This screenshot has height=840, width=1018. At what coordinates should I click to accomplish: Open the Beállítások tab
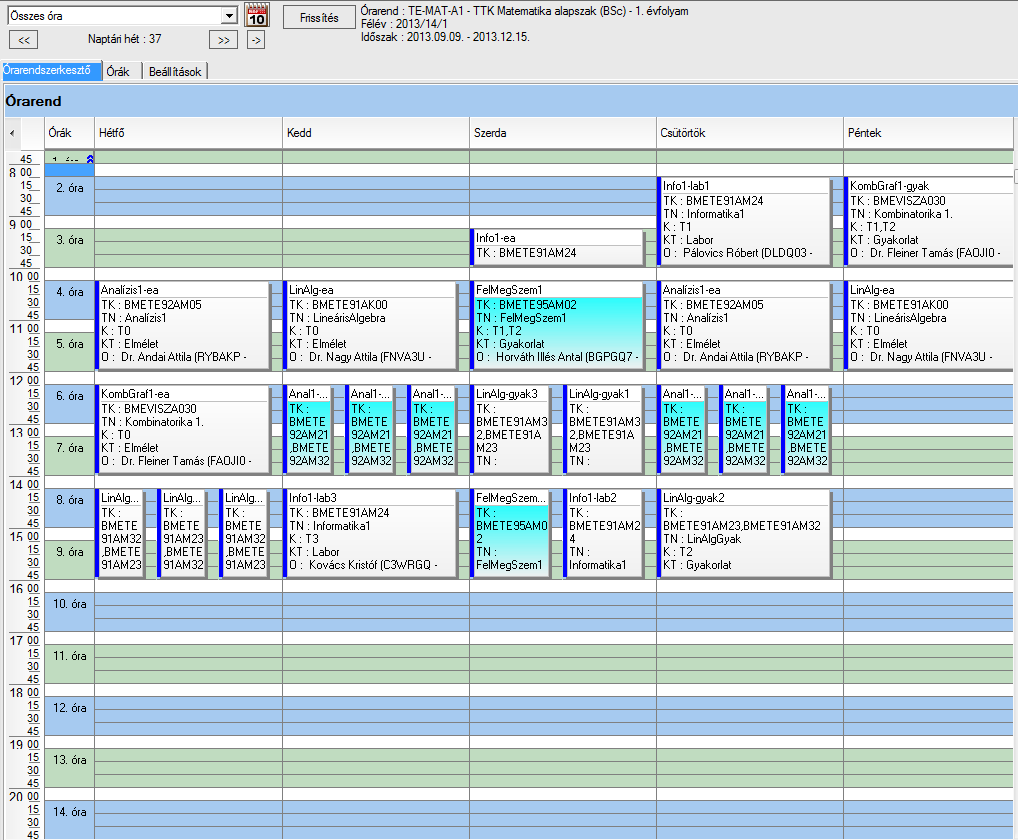point(175,71)
